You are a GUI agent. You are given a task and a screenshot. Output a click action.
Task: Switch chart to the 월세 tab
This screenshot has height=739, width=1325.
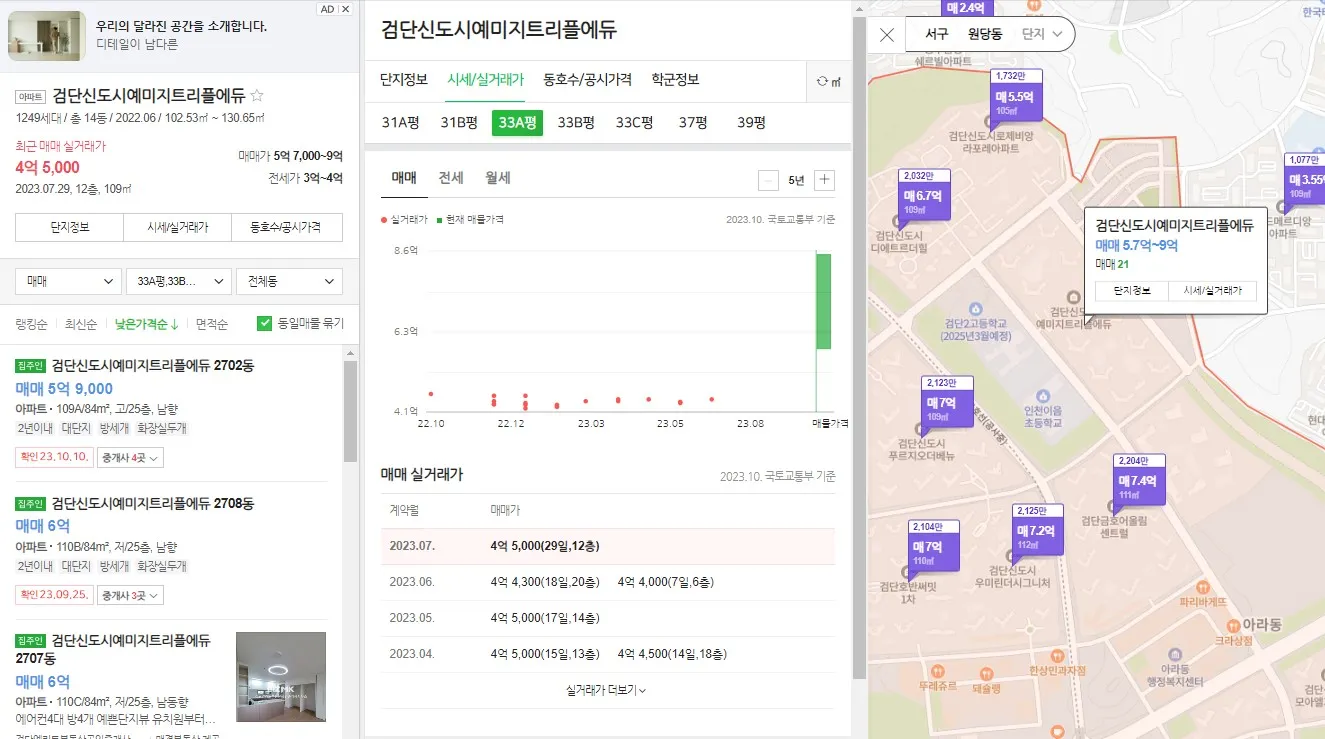tap(498, 178)
